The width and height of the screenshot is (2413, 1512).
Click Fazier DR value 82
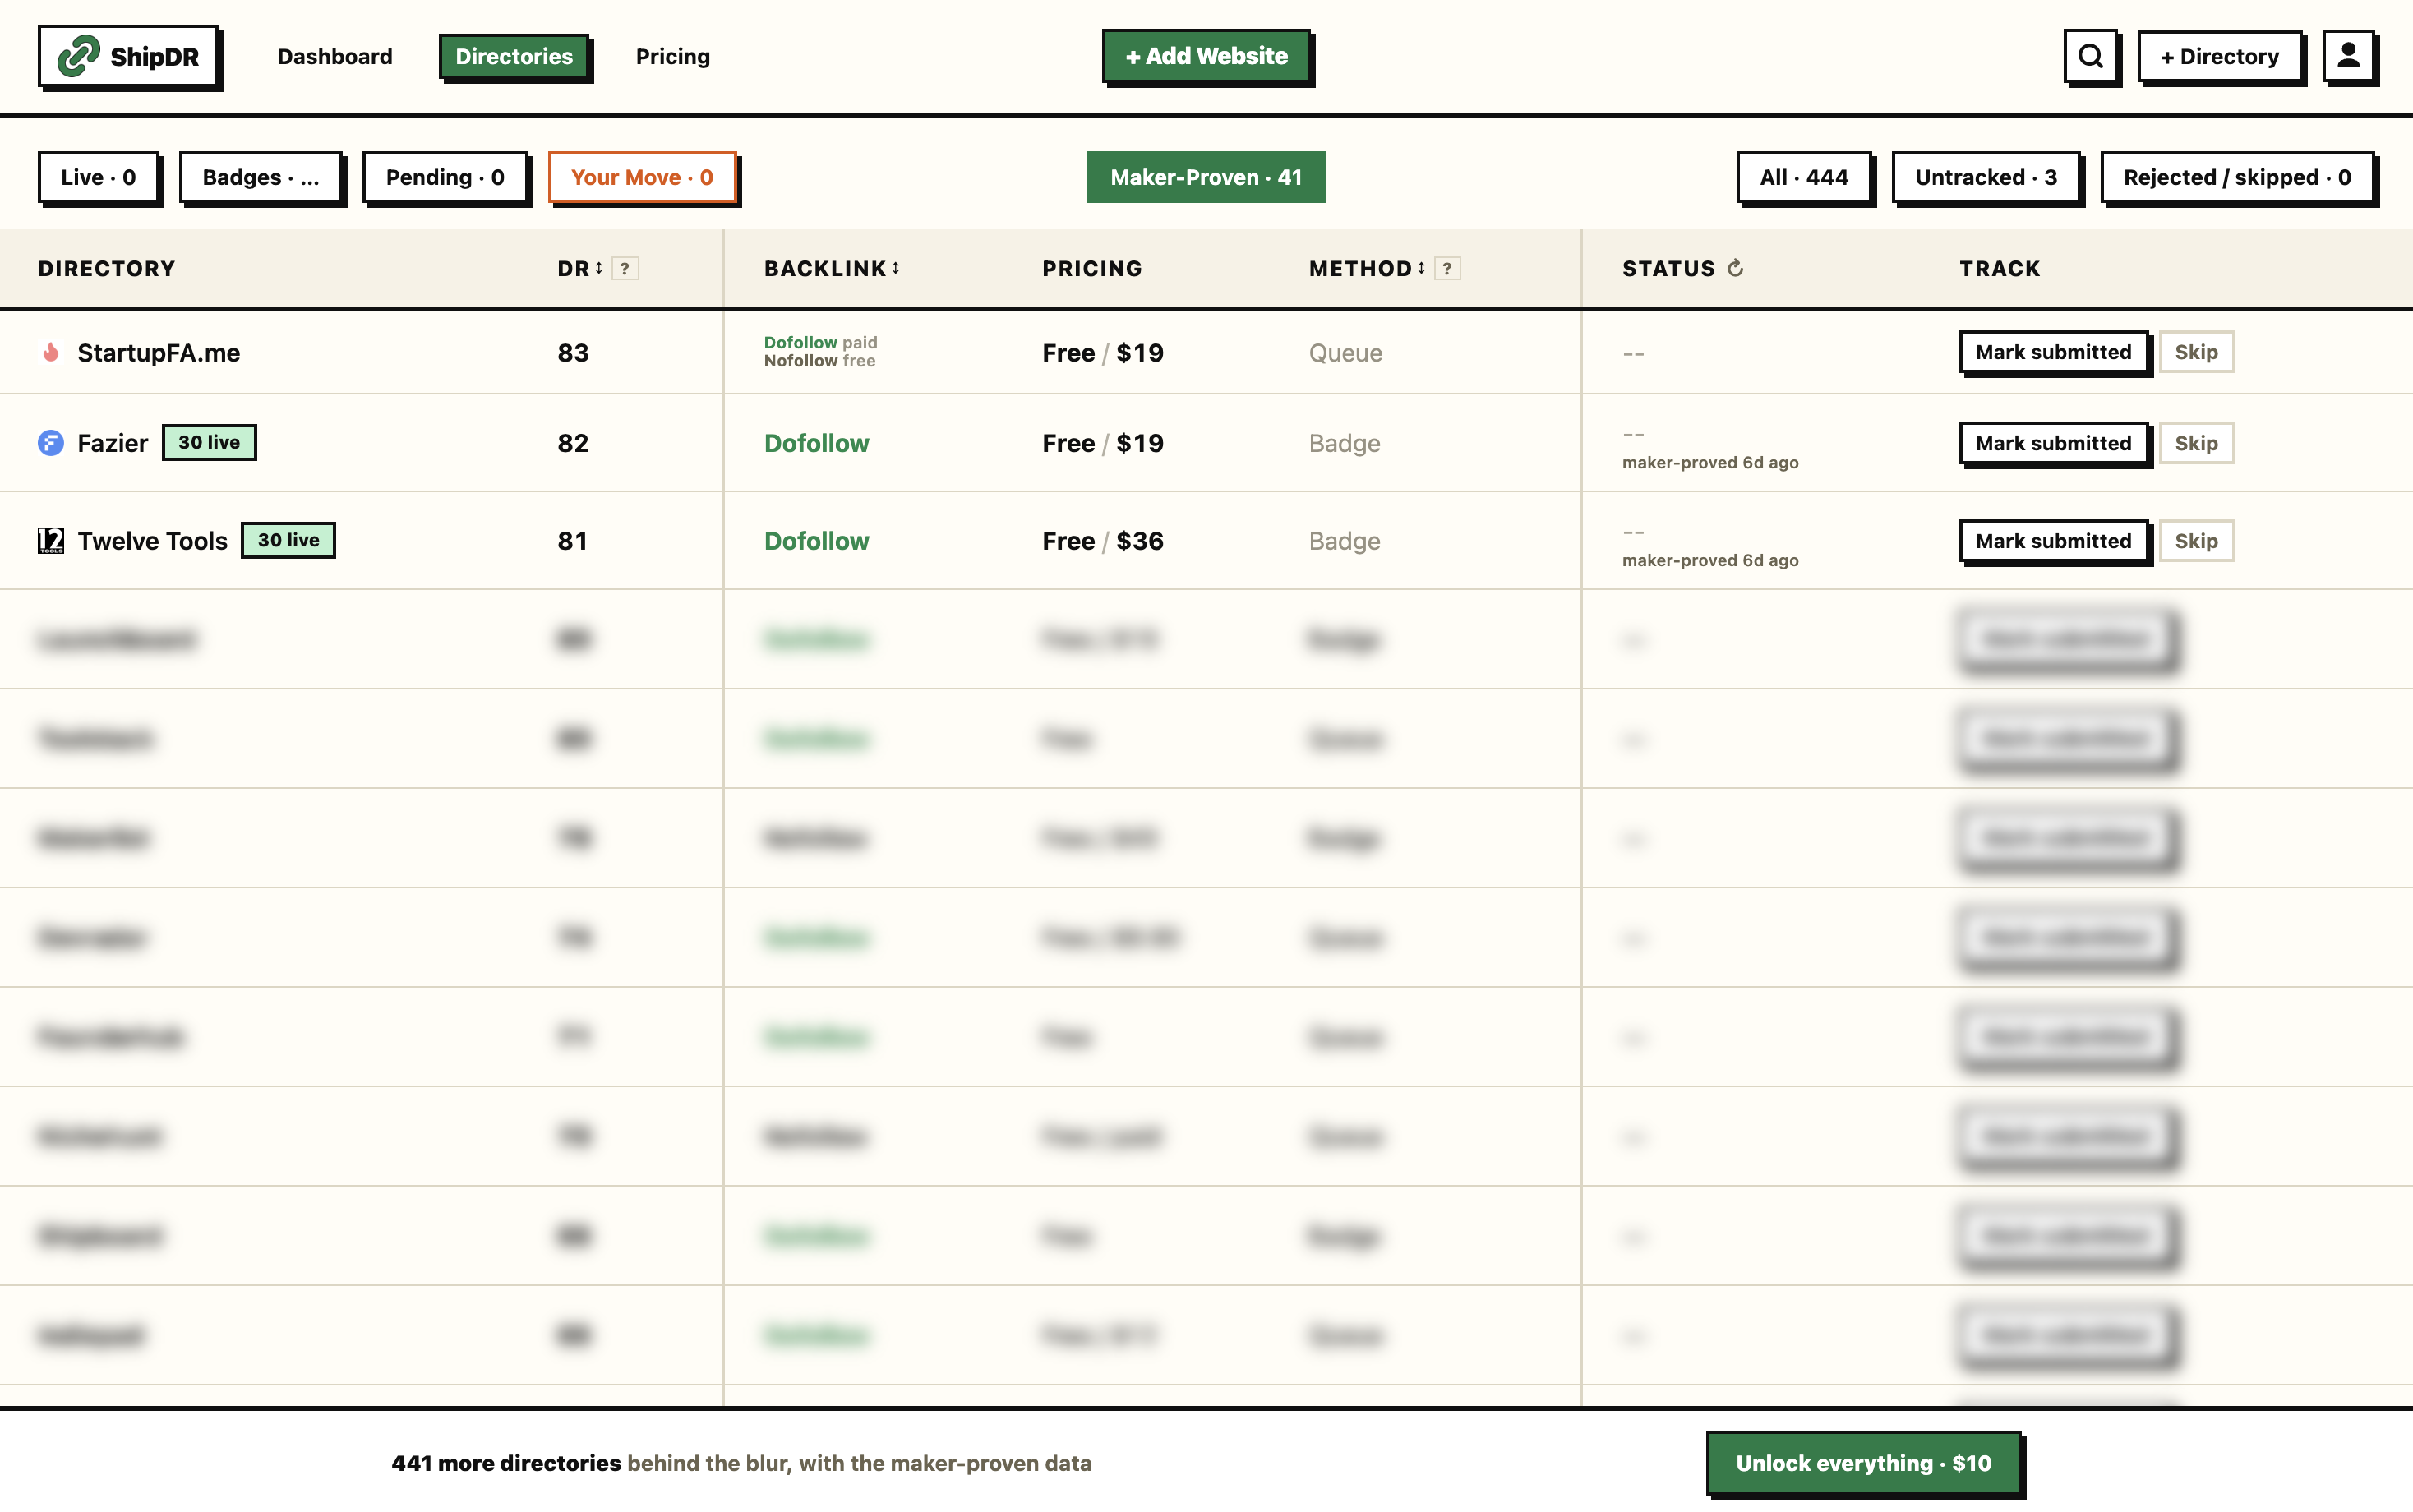coord(573,442)
